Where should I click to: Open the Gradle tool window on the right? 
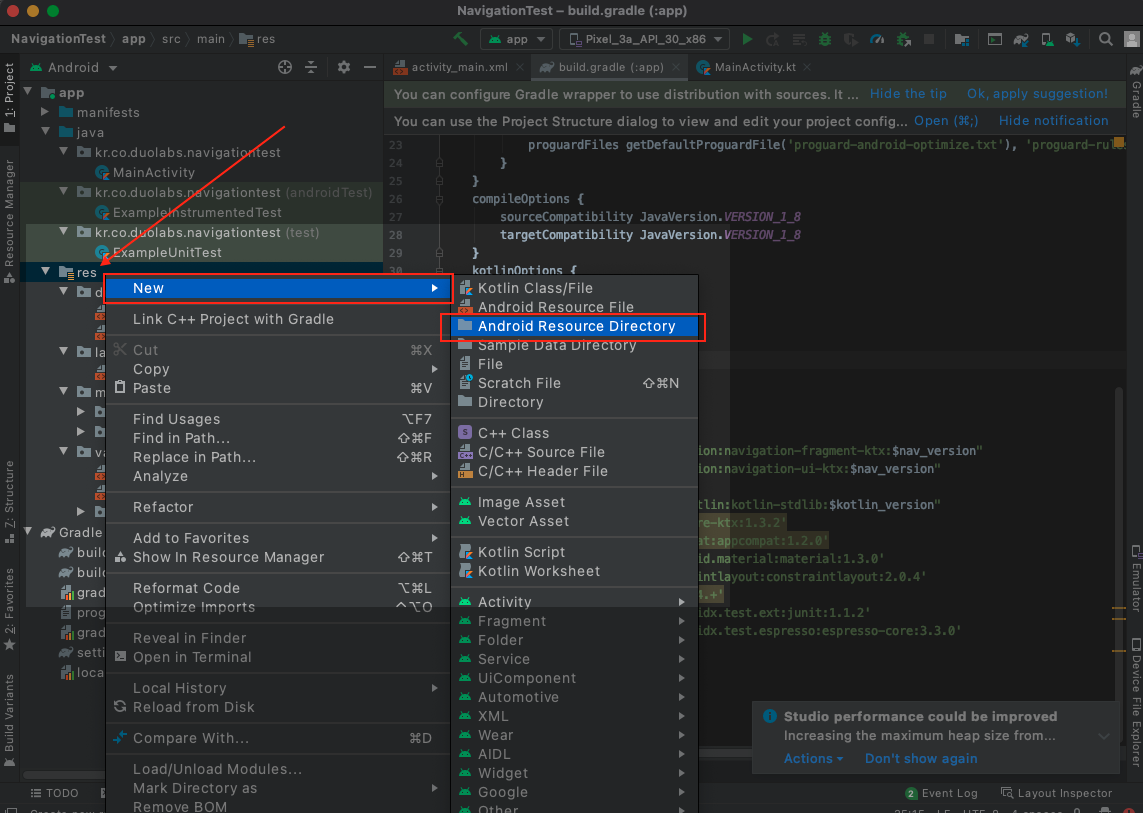[x=1136, y=93]
